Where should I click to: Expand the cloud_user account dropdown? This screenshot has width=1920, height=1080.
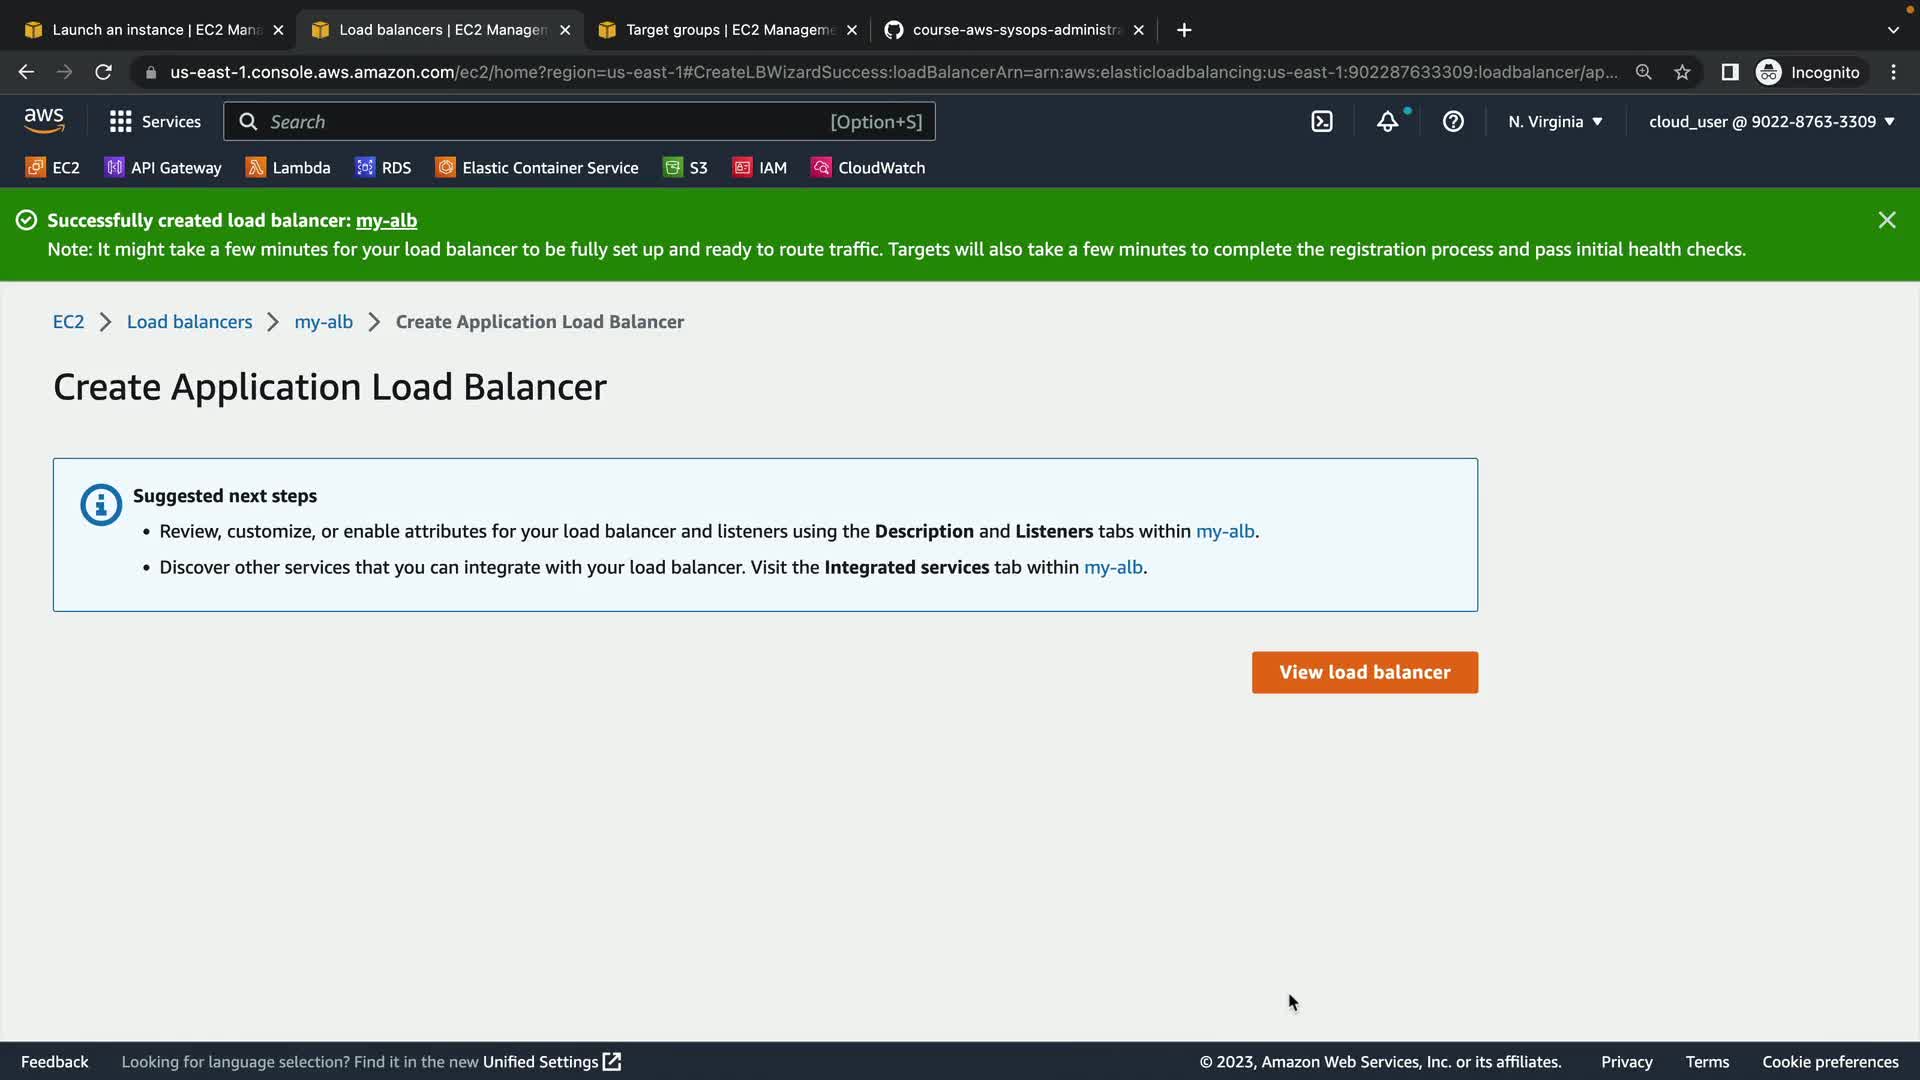point(1771,122)
